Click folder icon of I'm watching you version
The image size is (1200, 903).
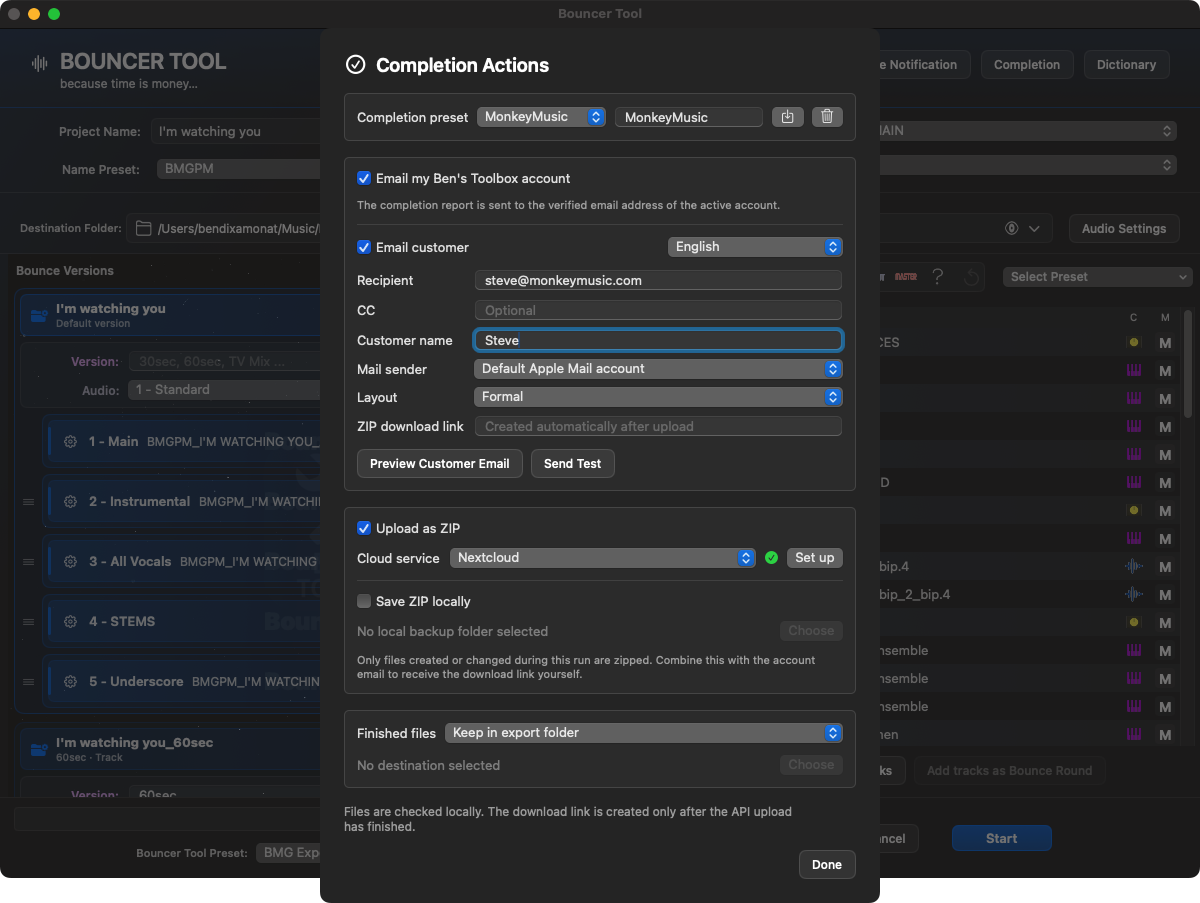[x=39, y=315]
